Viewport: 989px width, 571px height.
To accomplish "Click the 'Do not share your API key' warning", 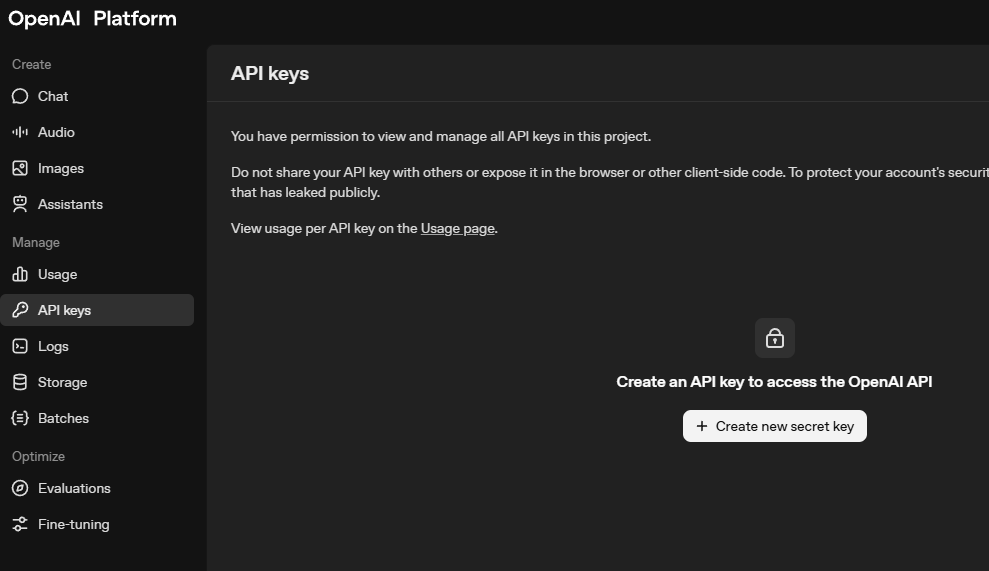I will (x=610, y=182).
